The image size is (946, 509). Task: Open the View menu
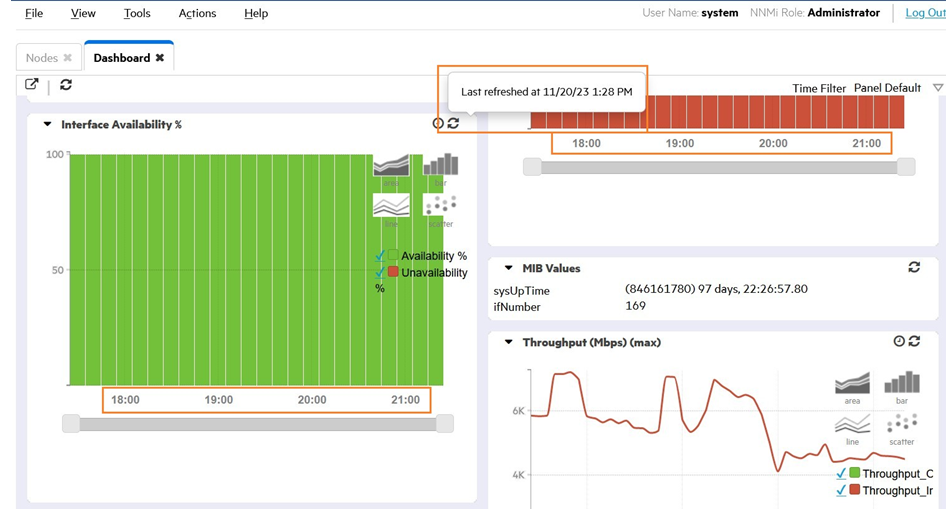[x=83, y=13]
